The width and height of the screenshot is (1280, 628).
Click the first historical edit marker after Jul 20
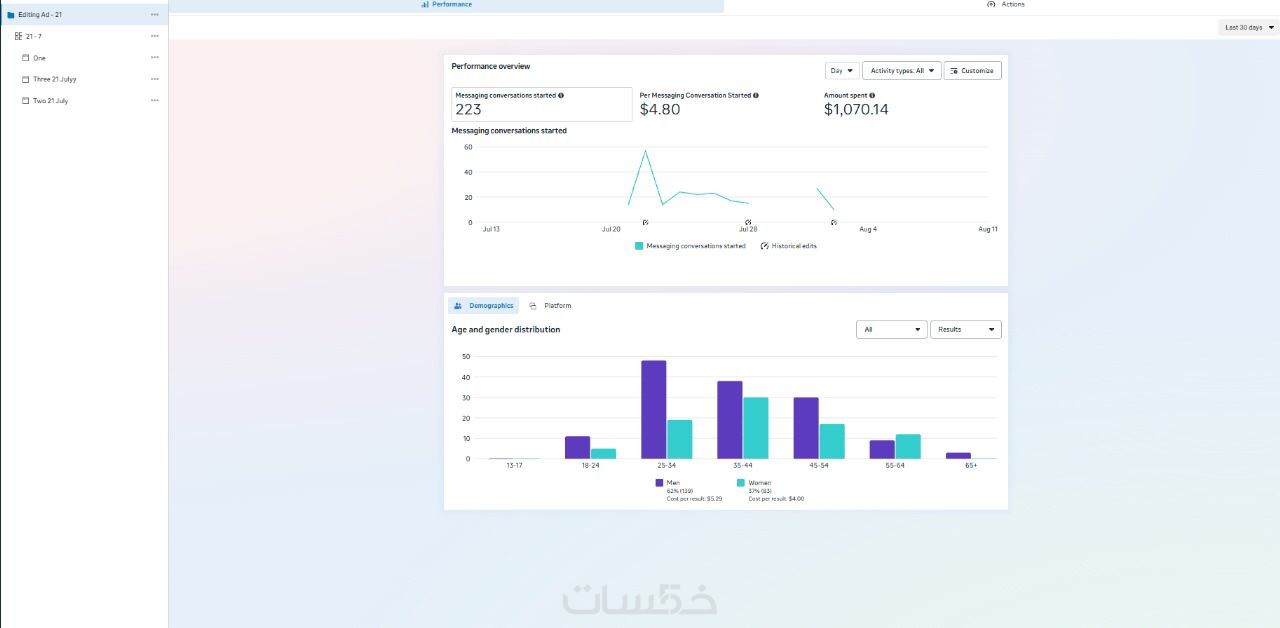tap(645, 222)
